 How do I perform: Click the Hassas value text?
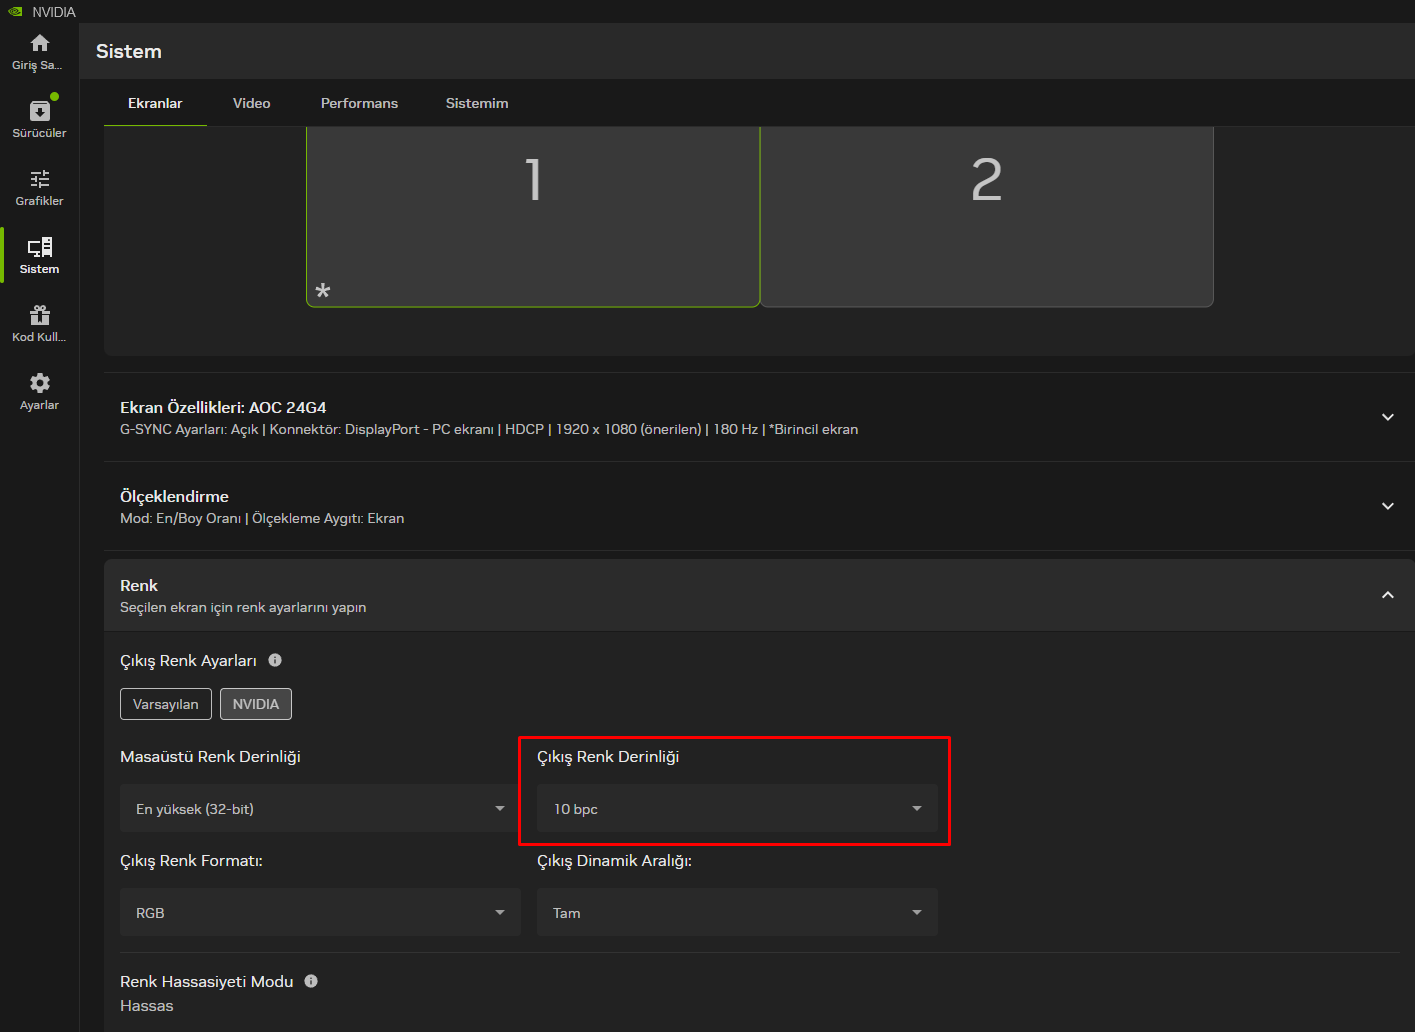pyautogui.click(x=147, y=1006)
